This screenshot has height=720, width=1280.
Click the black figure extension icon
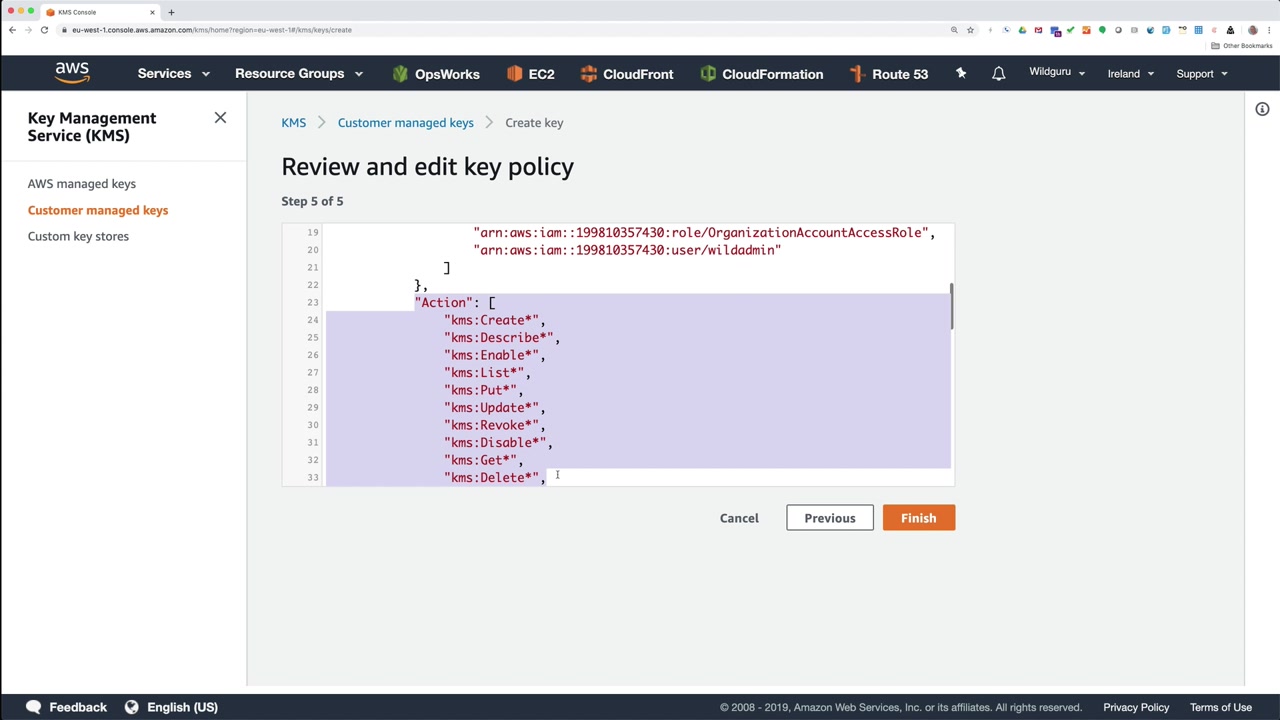pos(1230,30)
